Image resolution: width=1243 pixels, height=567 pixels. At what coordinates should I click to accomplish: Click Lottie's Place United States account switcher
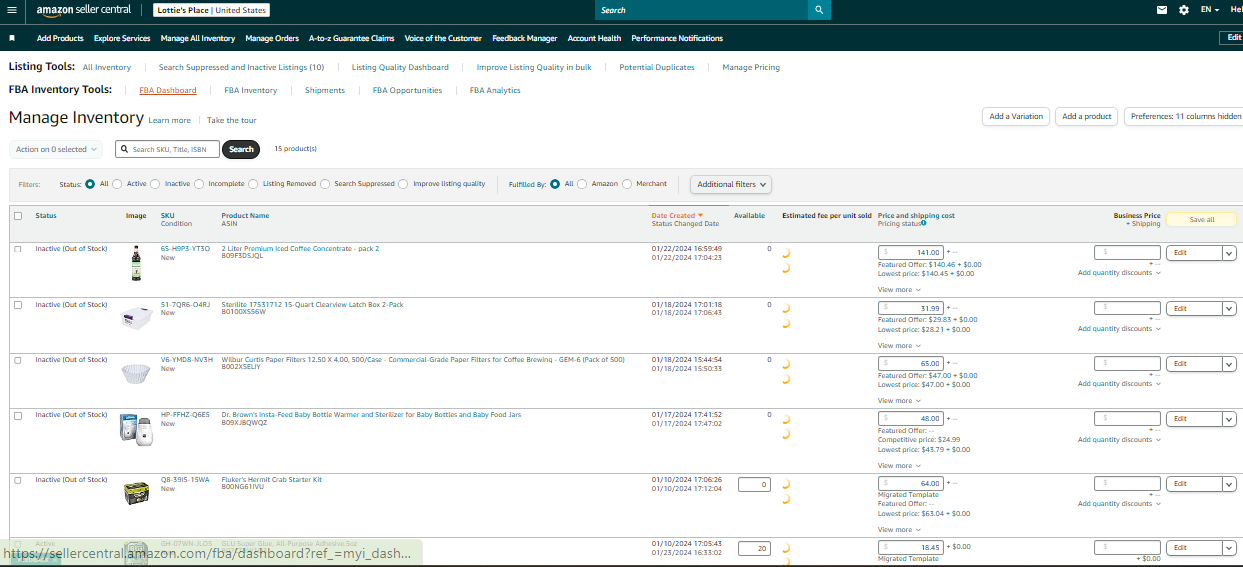point(210,10)
